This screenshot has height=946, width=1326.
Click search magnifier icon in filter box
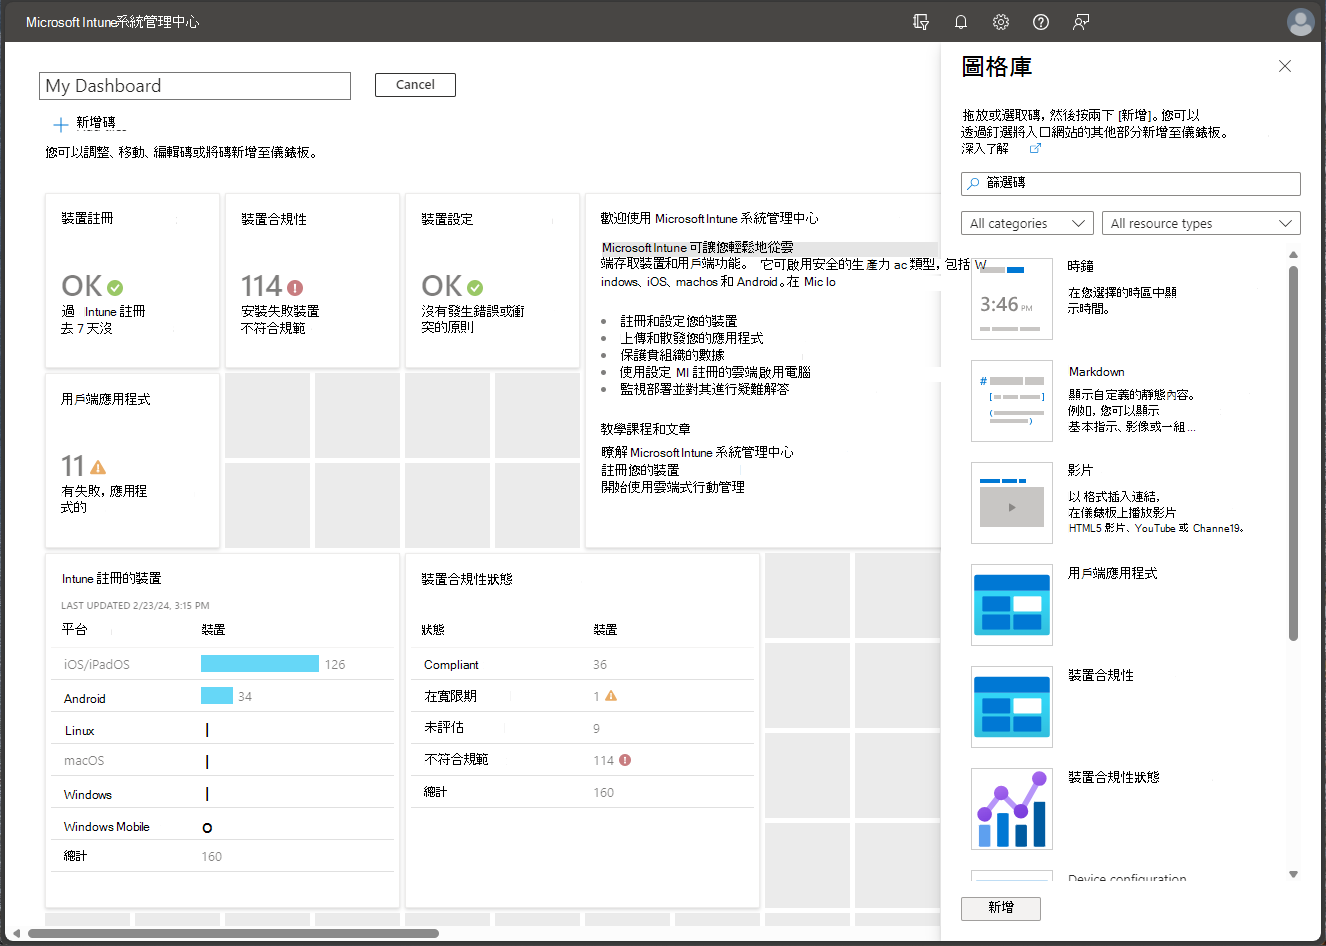tap(973, 183)
